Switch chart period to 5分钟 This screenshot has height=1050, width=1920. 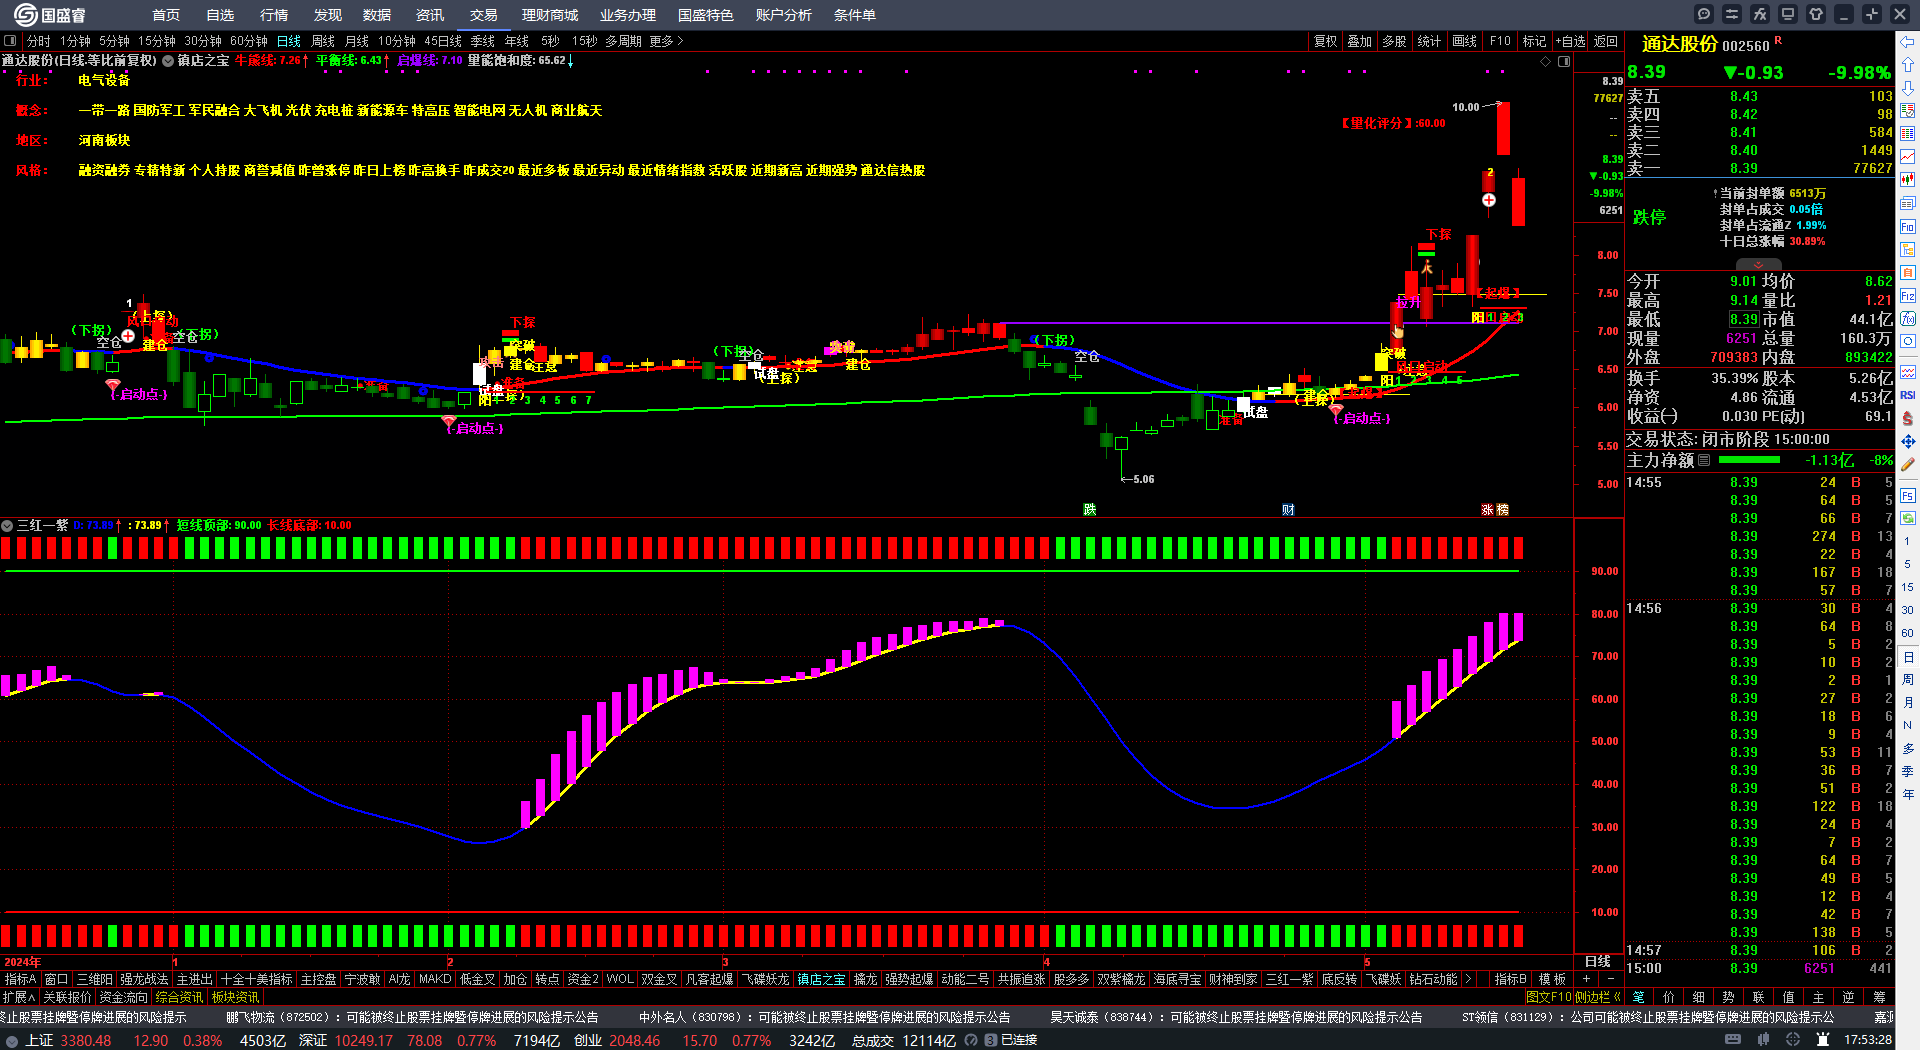tap(115, 41)
